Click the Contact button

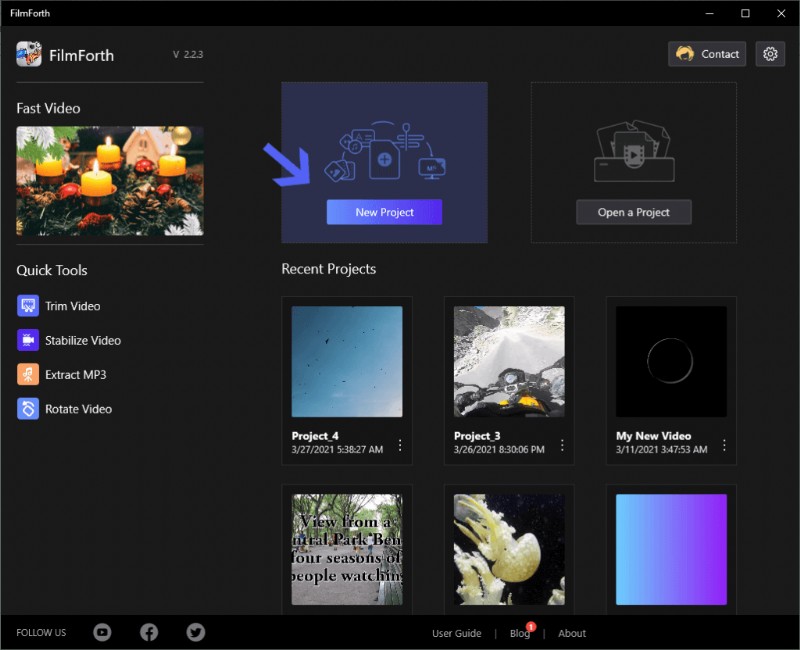707,54
